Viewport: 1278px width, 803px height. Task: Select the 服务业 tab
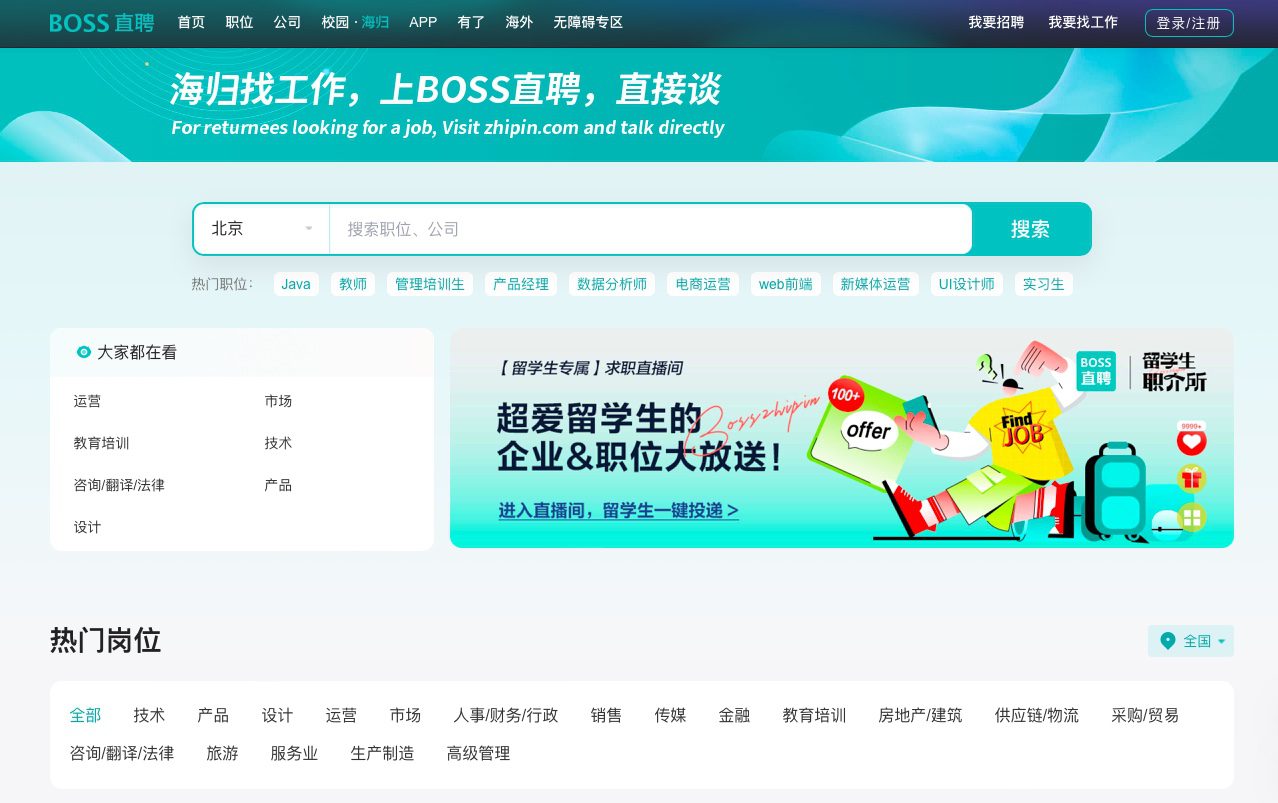(x=294, y=753)
